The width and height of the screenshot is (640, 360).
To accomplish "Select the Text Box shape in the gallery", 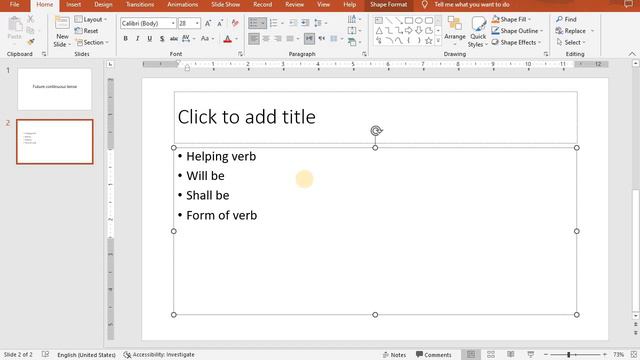I will (379, 20).
